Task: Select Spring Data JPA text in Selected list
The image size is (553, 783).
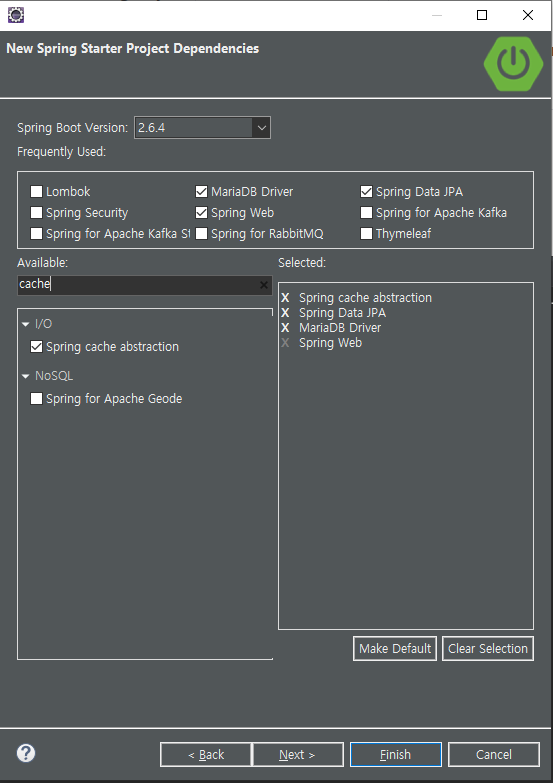Action: (342, 313)
